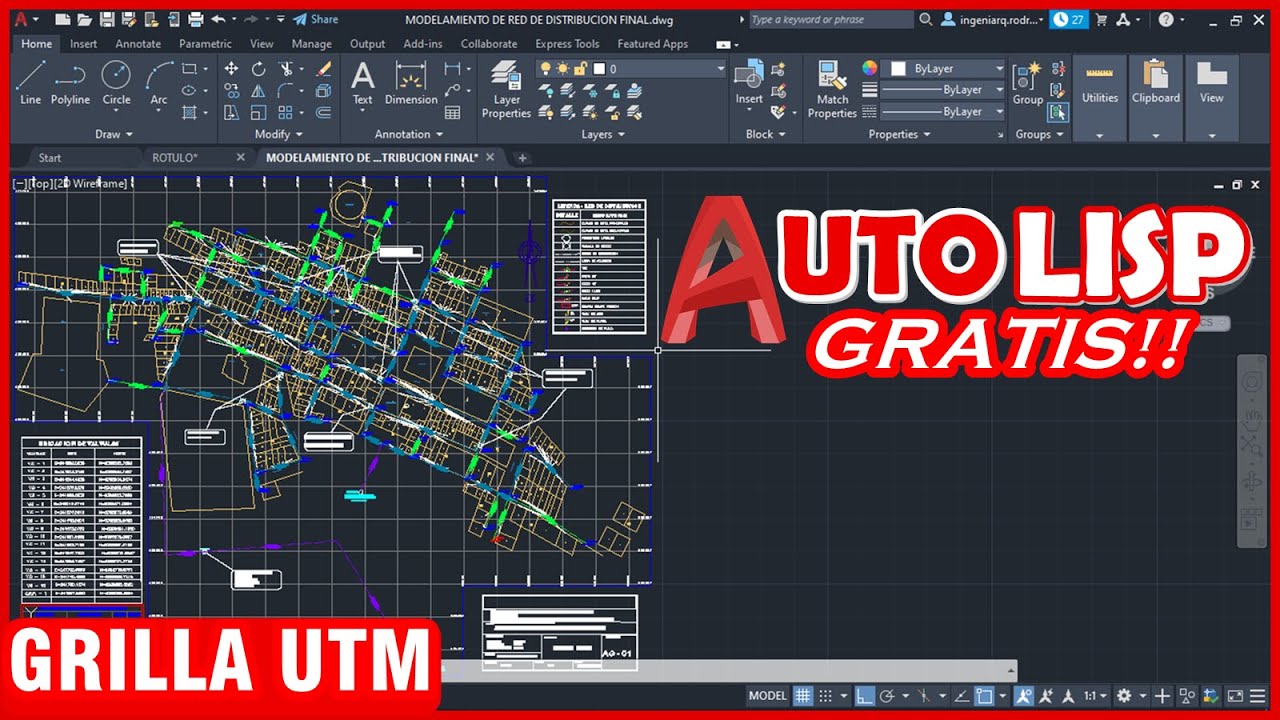
Task: Click the MODEL space button
Action: 768,696
